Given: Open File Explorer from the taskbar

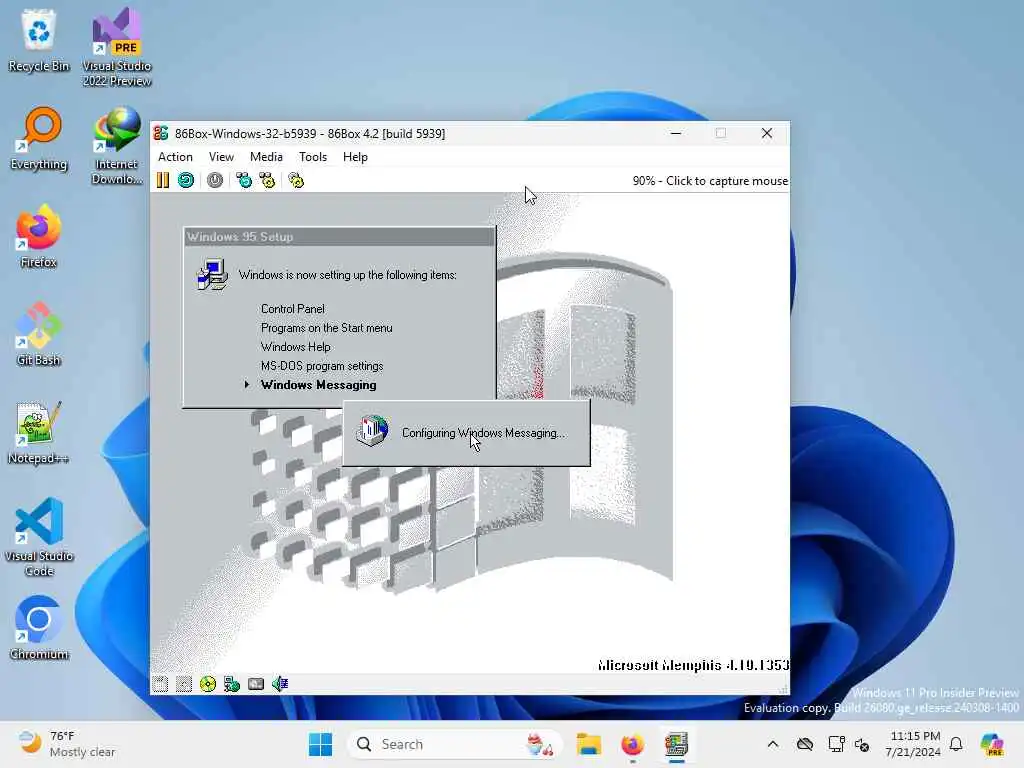Looking at the screenshot, I should [x=588, y=744].
